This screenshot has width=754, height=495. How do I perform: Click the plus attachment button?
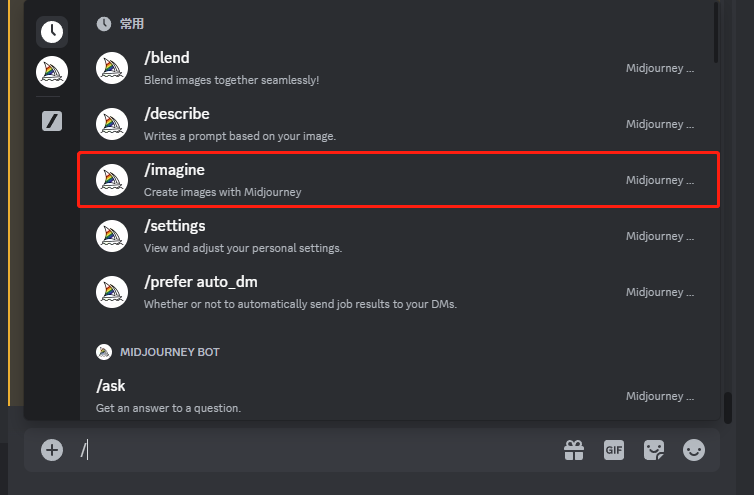point(52,450)
